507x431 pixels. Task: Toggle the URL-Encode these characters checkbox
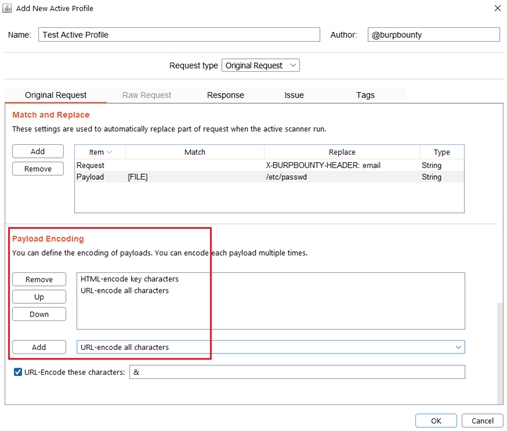pos(18,372)
